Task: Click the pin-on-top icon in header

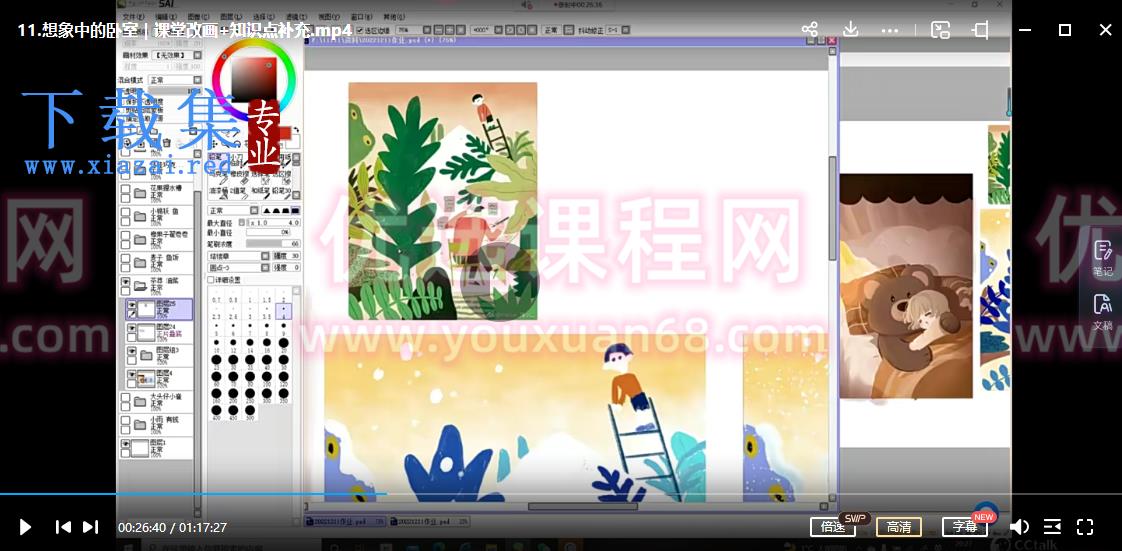Action: [x=981, y=29]
